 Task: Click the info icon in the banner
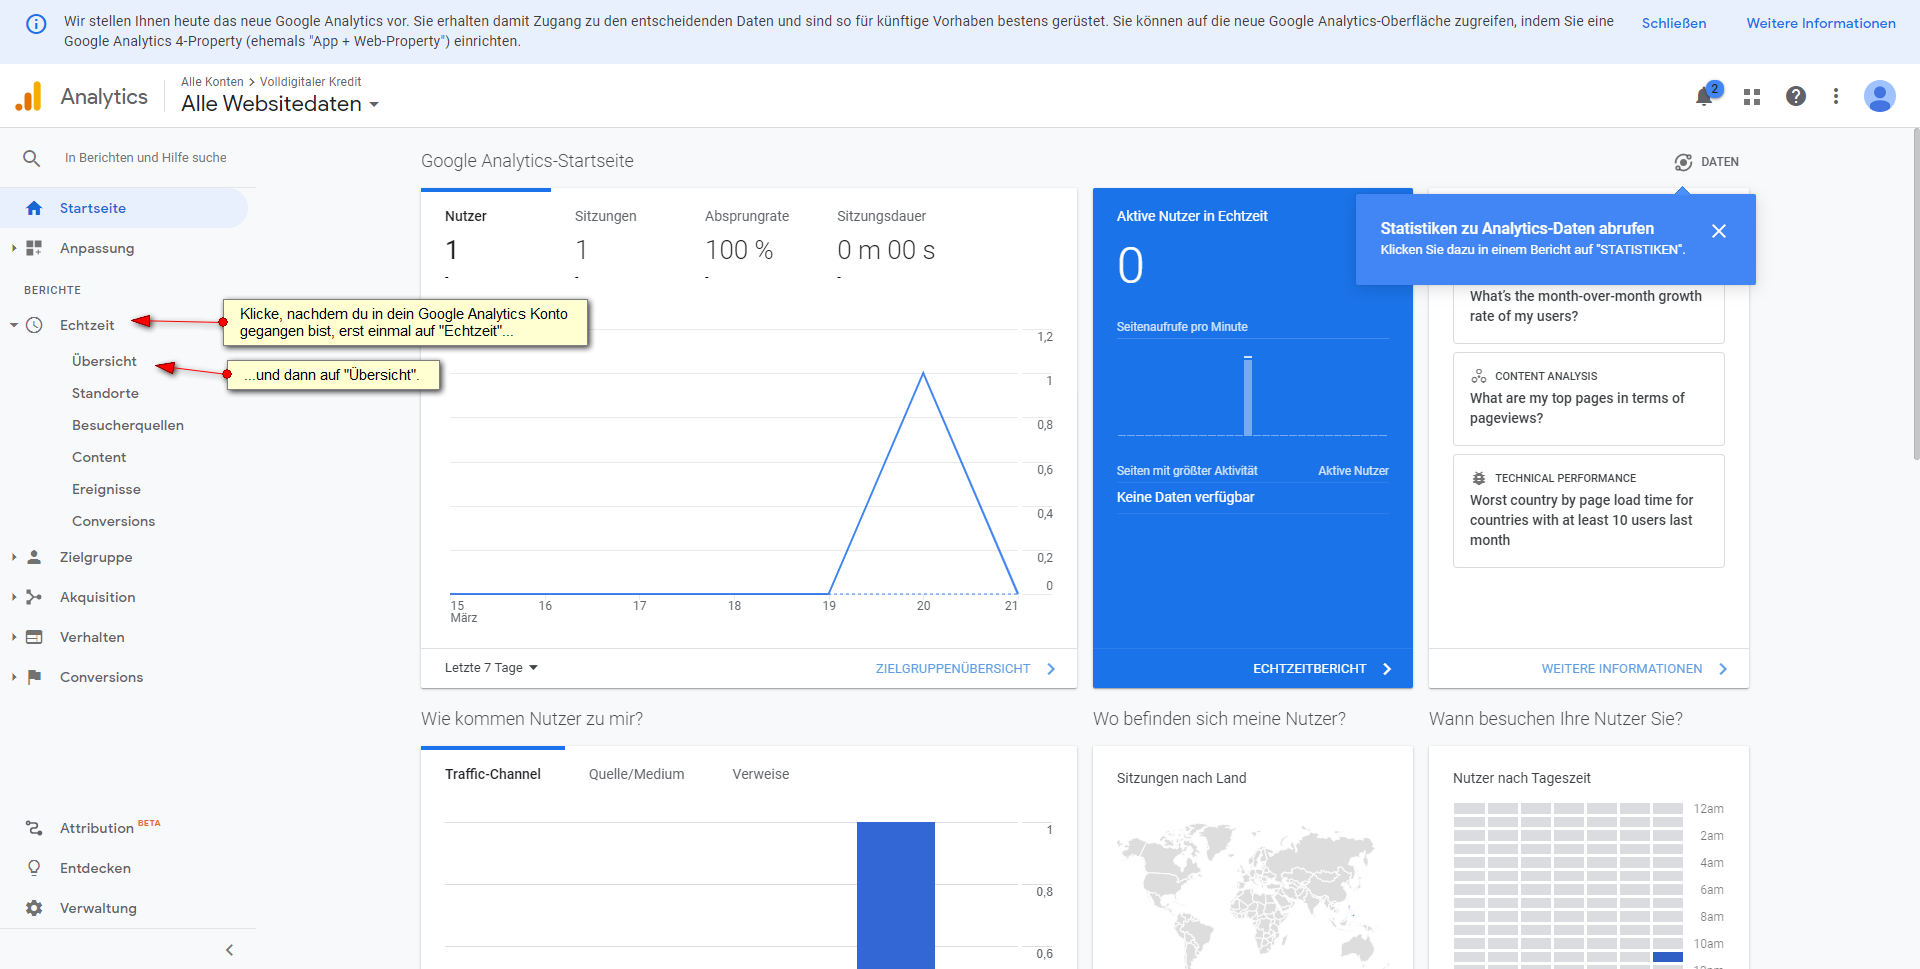(36, 24)
